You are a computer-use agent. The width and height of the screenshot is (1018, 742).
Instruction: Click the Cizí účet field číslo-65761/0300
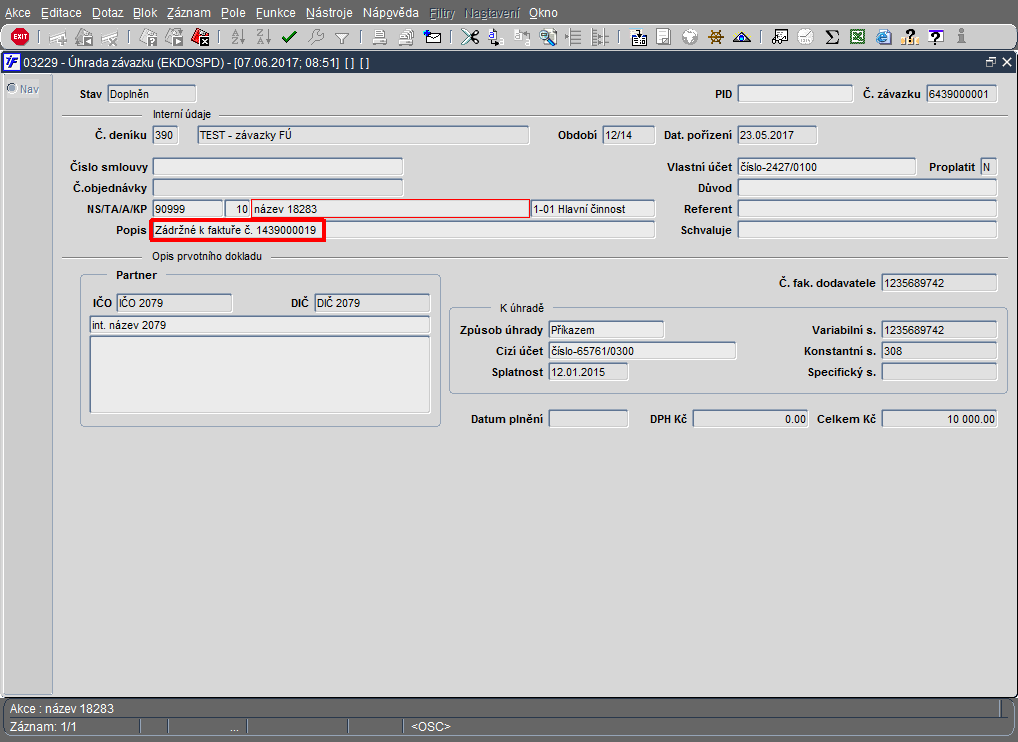coord(642,351)
